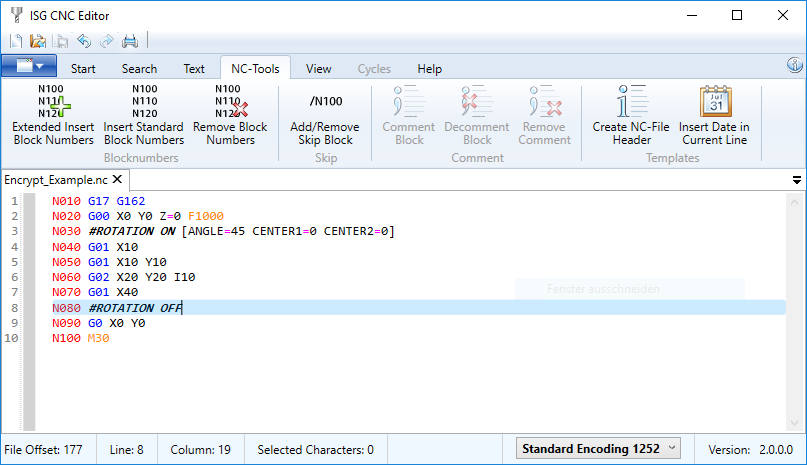Click the editor scrollbar down arrow
Image resolution: width=807 pixels, height=465 pixels.
click(x=794, y=423)
